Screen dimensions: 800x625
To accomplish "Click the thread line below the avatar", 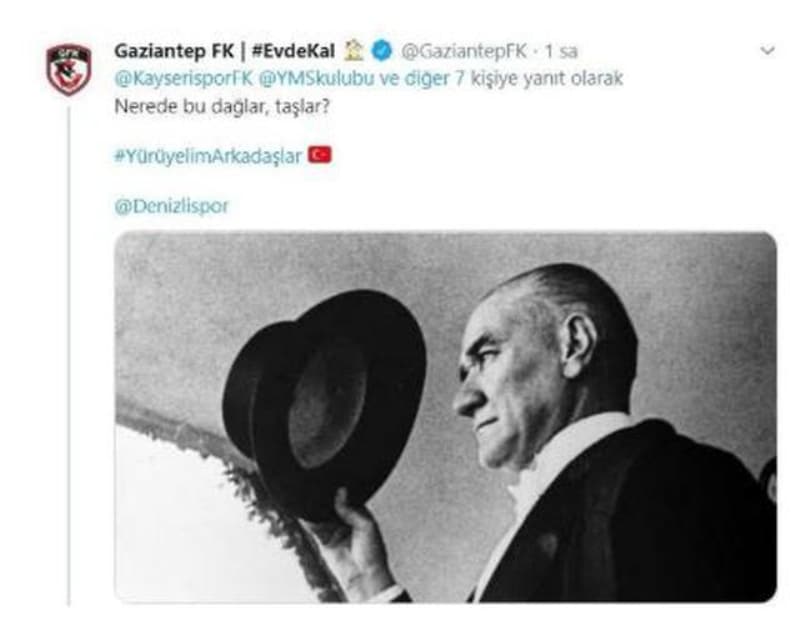I will [x=69, y=356].
